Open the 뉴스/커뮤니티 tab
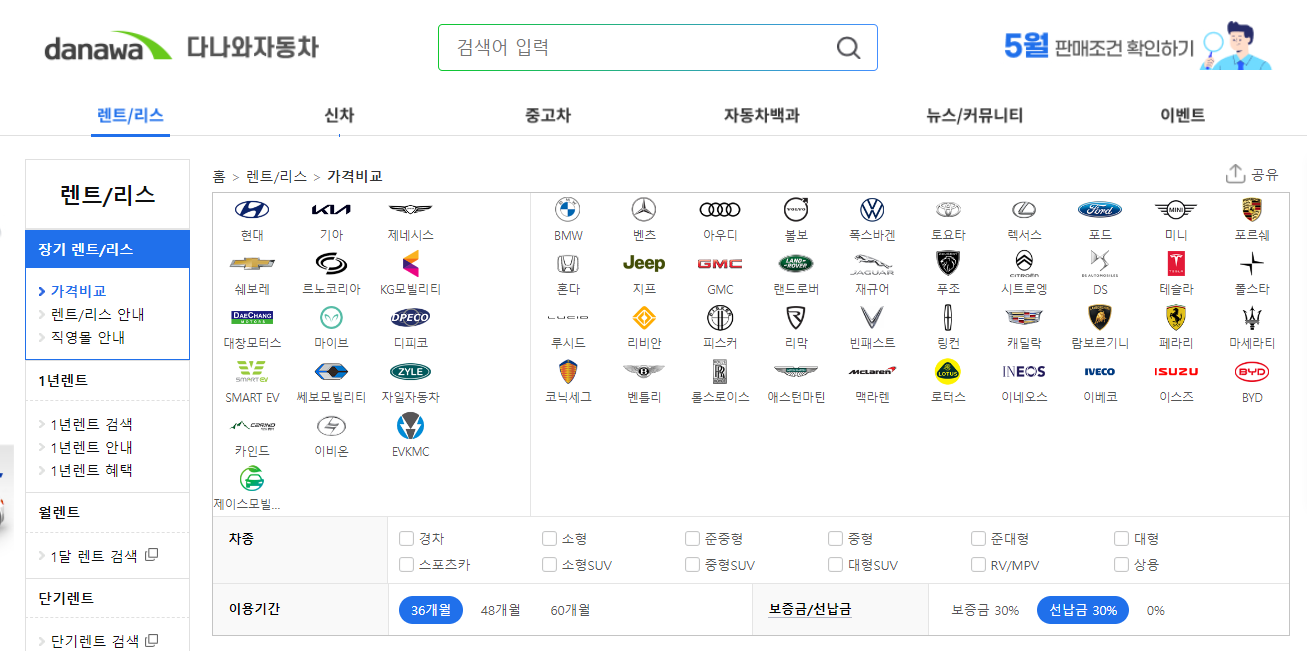 pos(975,115)
